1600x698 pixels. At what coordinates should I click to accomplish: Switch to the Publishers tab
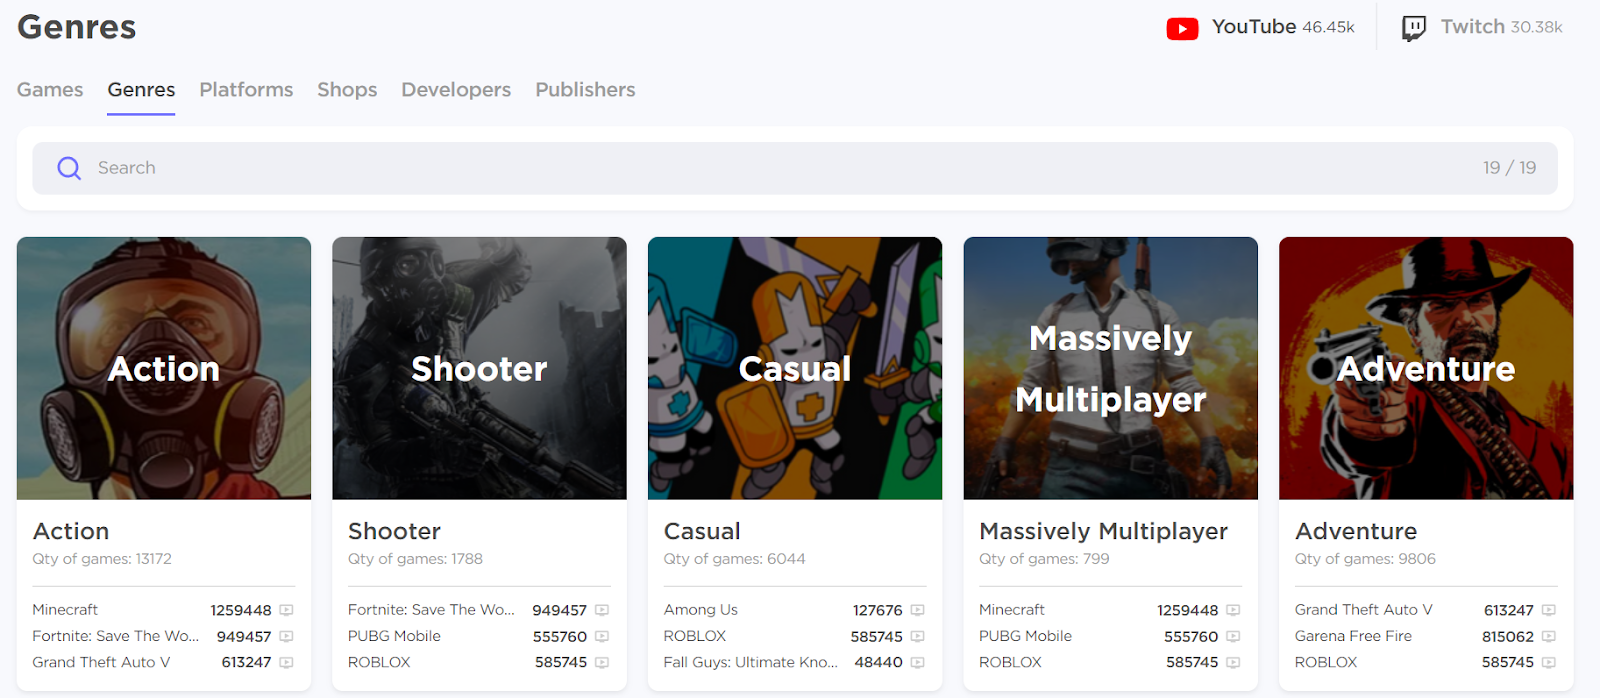[x=585, y=90]
